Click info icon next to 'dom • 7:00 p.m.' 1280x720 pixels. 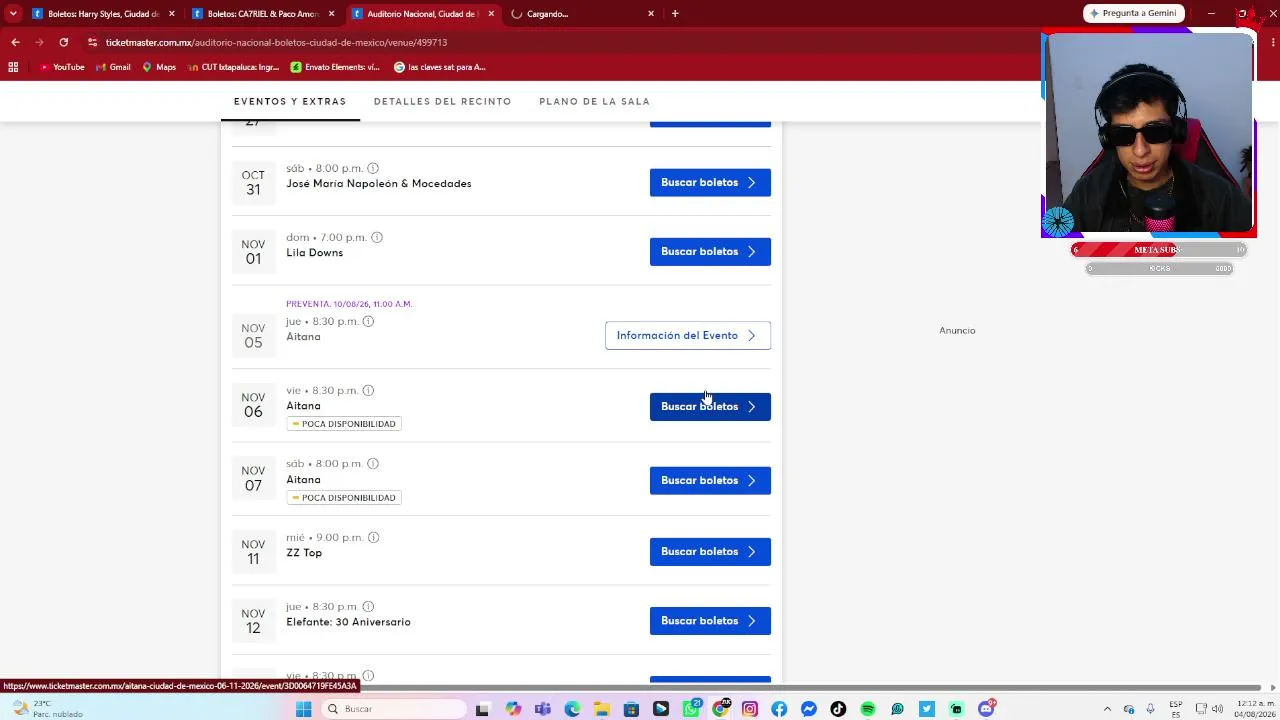377,237
